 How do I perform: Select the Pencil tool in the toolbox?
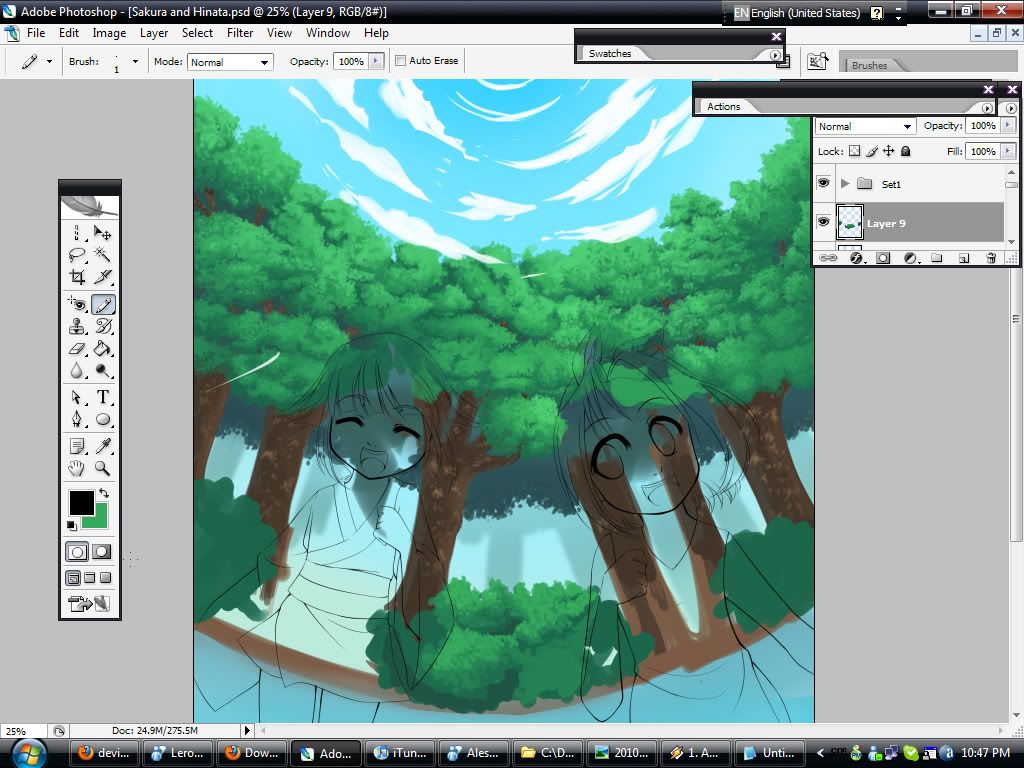pos(103,304)
